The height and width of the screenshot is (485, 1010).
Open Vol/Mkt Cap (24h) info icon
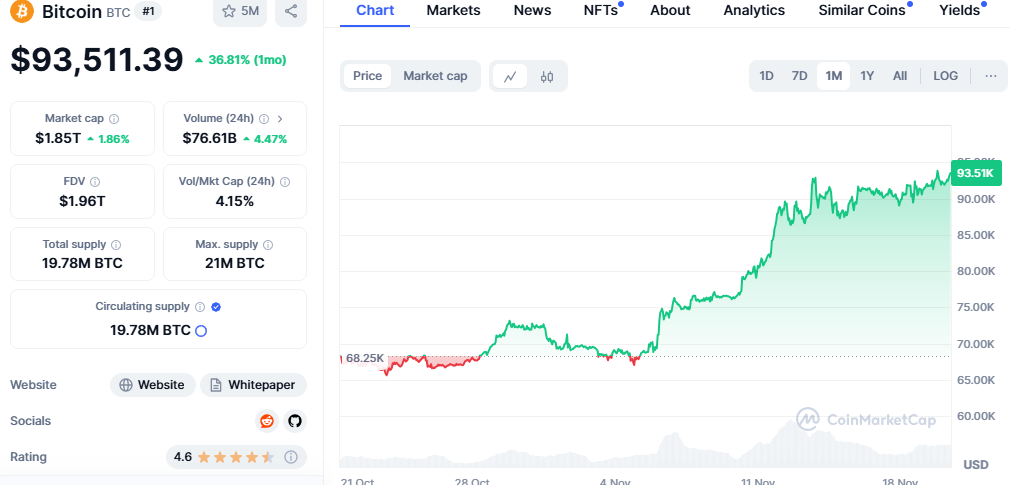pos(285,182)
